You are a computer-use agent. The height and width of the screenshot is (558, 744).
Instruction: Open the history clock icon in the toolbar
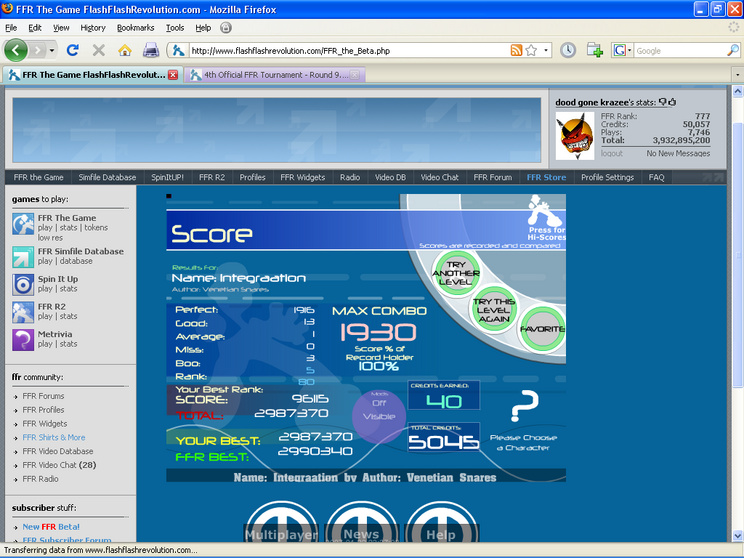567,50
